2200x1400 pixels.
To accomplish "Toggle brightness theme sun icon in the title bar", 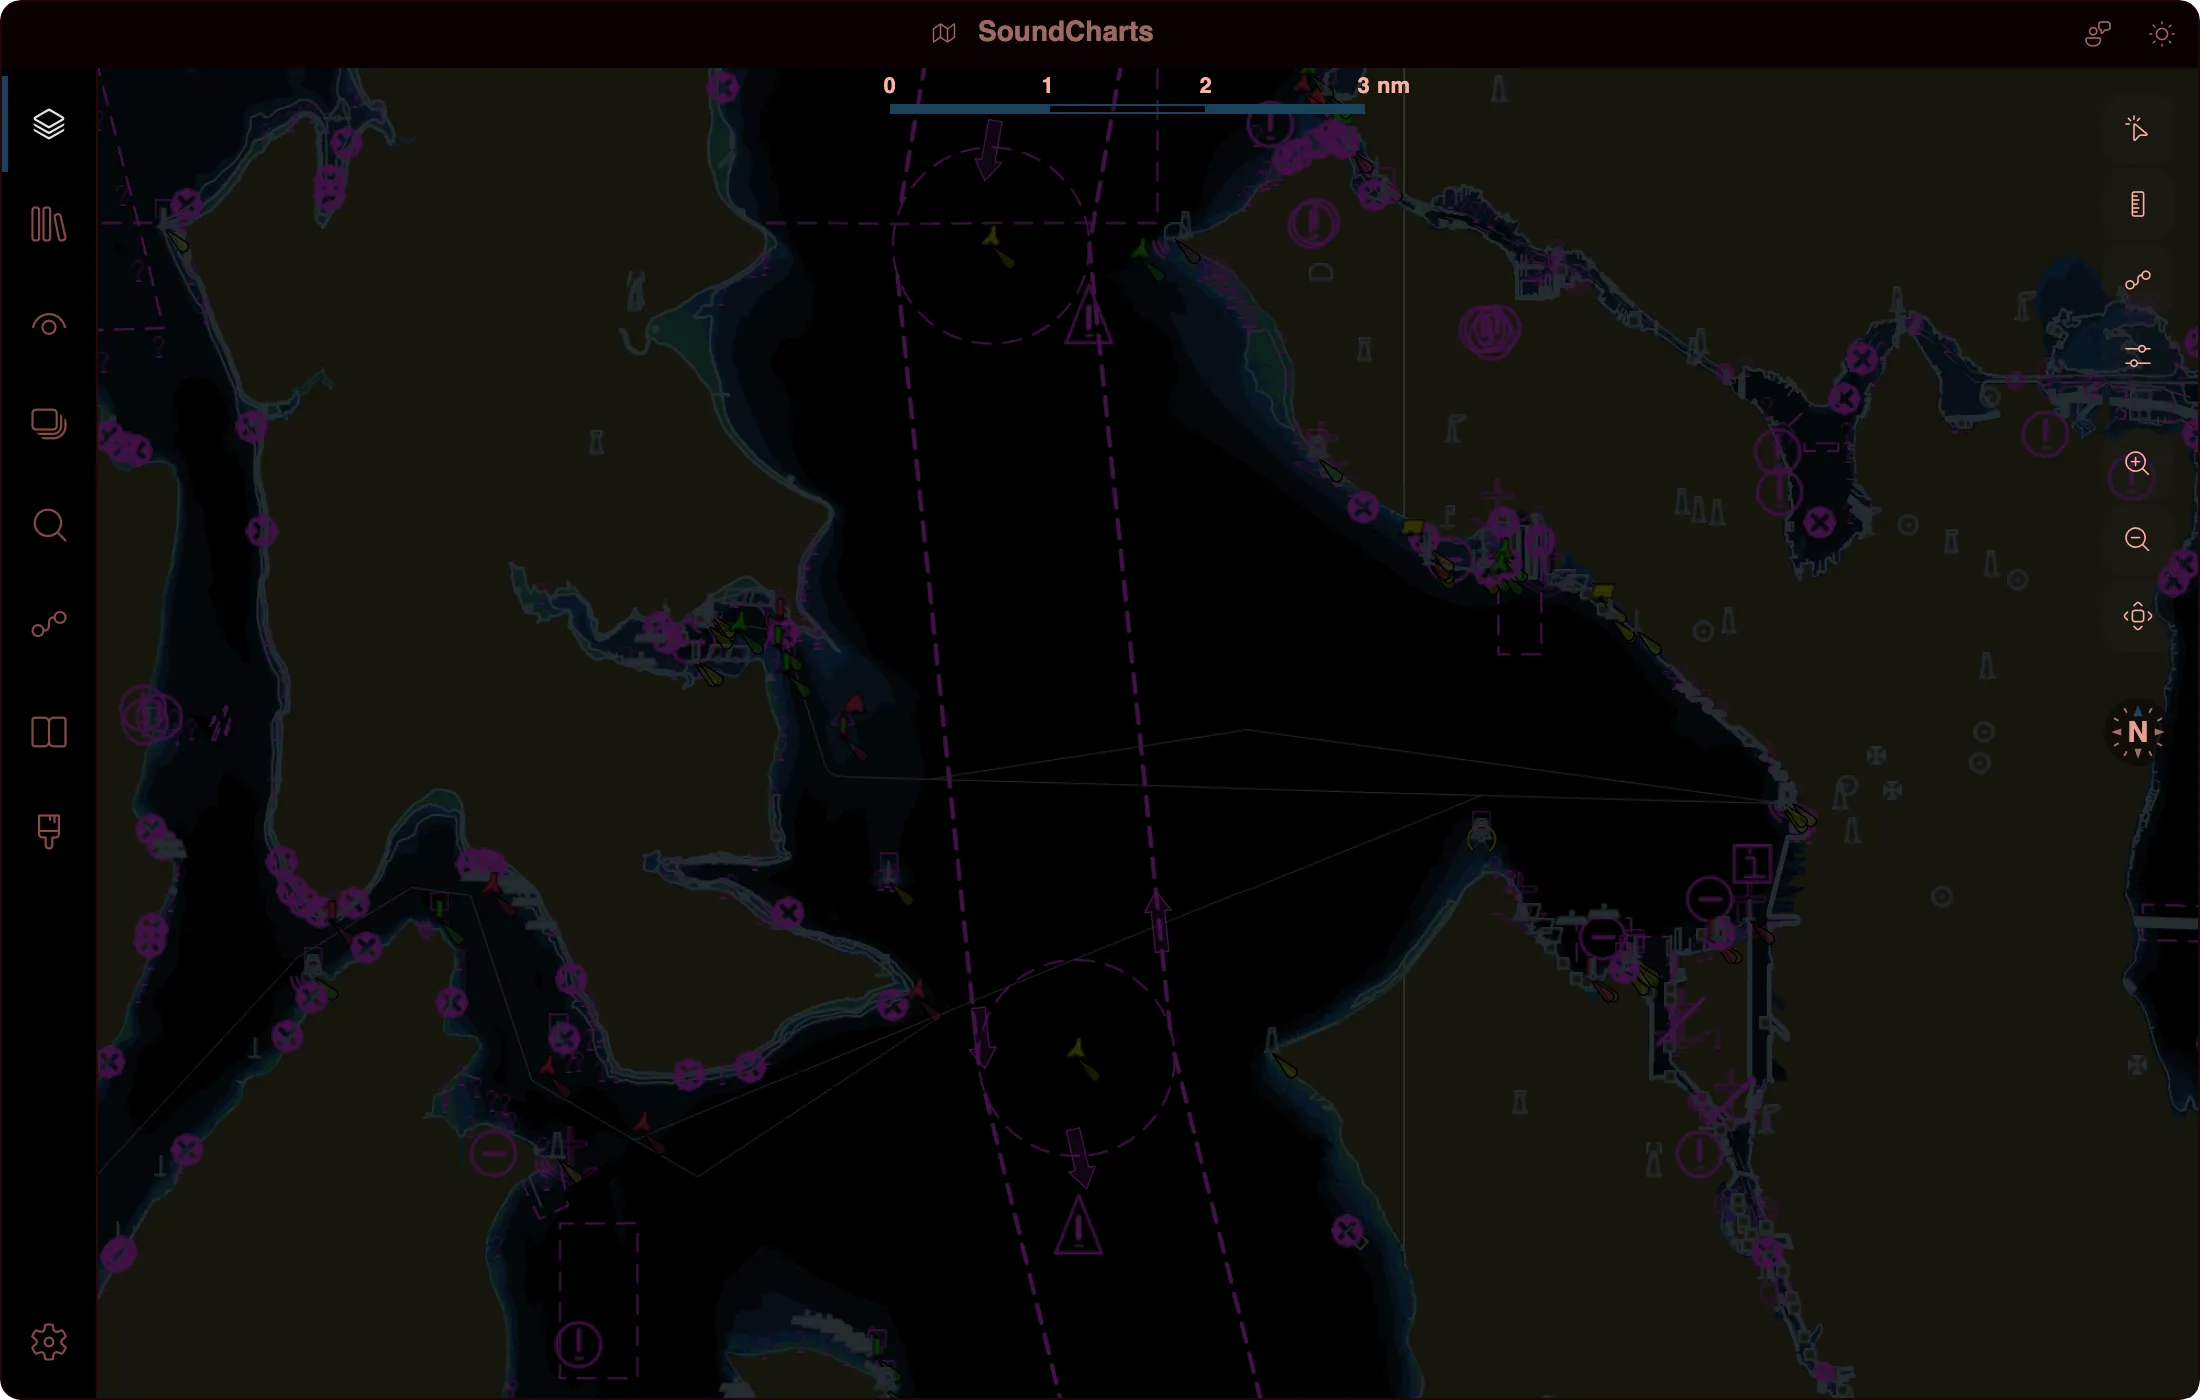I will (2161, 34).
